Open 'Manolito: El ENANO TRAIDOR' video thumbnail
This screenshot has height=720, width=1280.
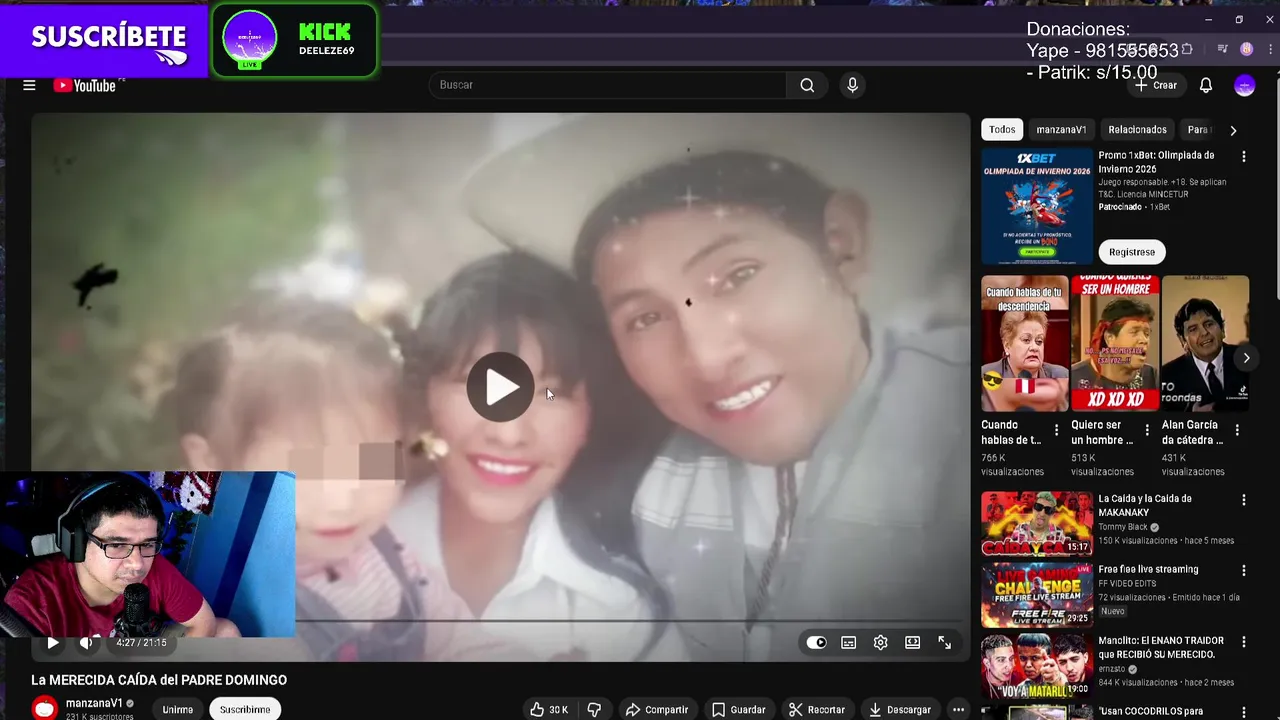click(1037, 665)
